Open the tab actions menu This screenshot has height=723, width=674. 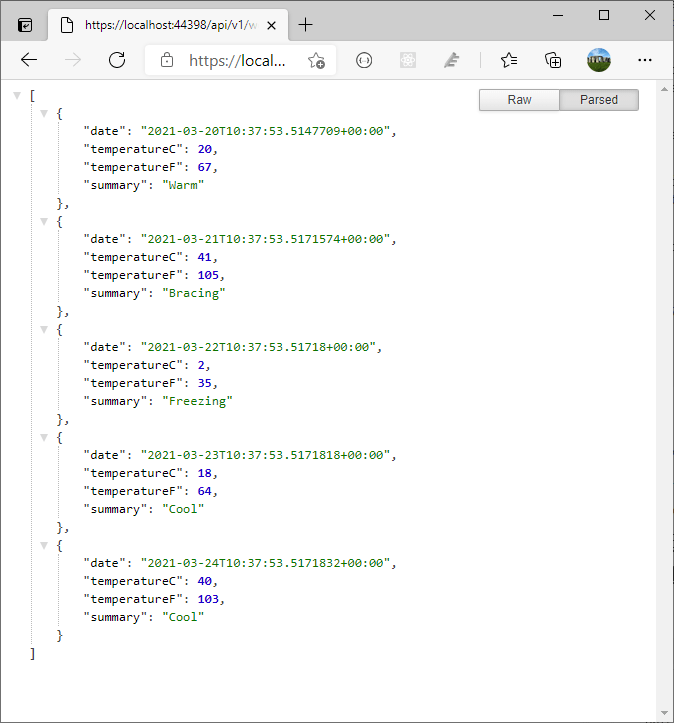click(25, 25)
